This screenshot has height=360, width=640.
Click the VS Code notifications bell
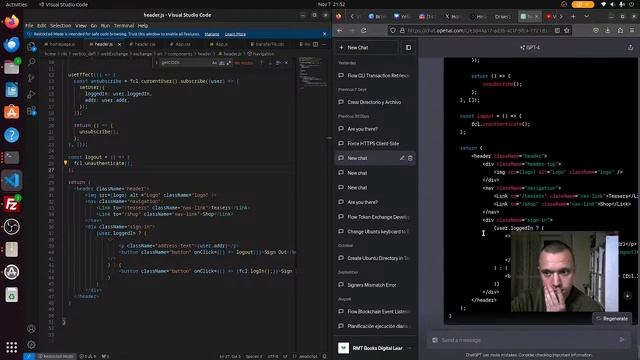coord(324,356)
